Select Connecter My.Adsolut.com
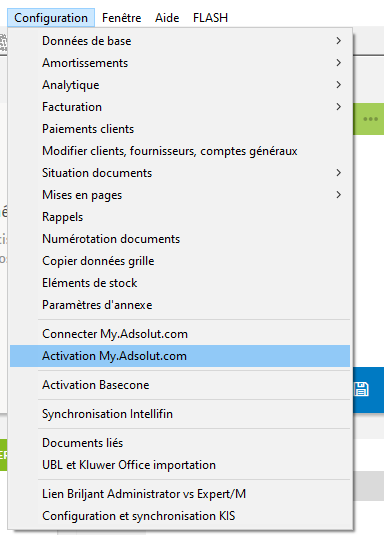Viewport: 384px width, 535px height. (x=180, y=334)
